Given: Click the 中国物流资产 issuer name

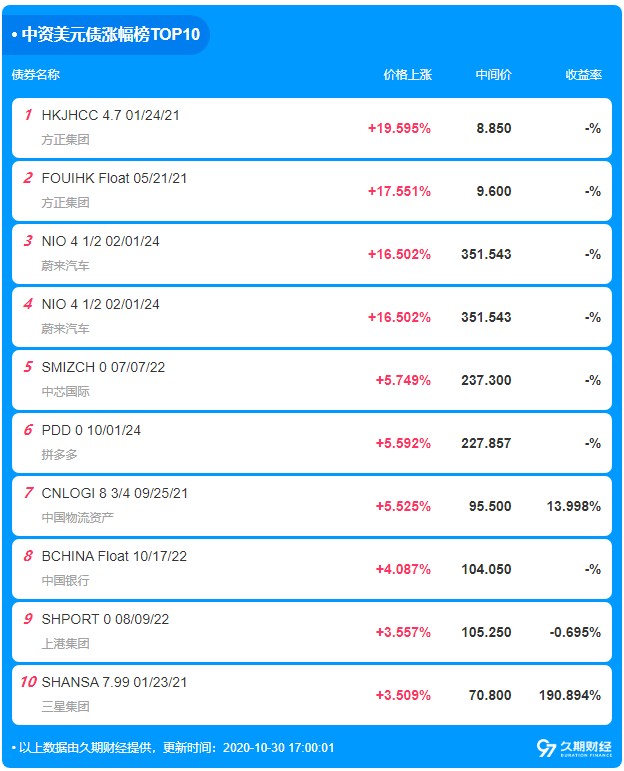Looking at the screenshot, I should [78, 518].
